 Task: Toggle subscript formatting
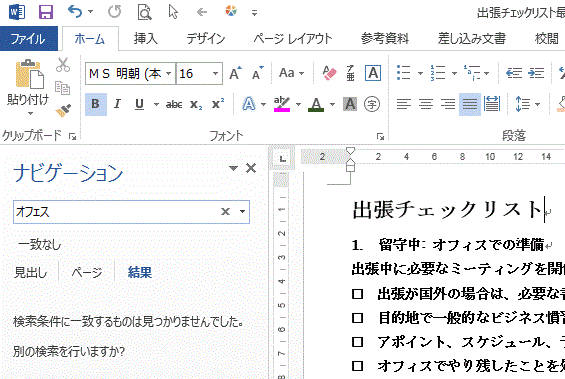click(196, 105)
